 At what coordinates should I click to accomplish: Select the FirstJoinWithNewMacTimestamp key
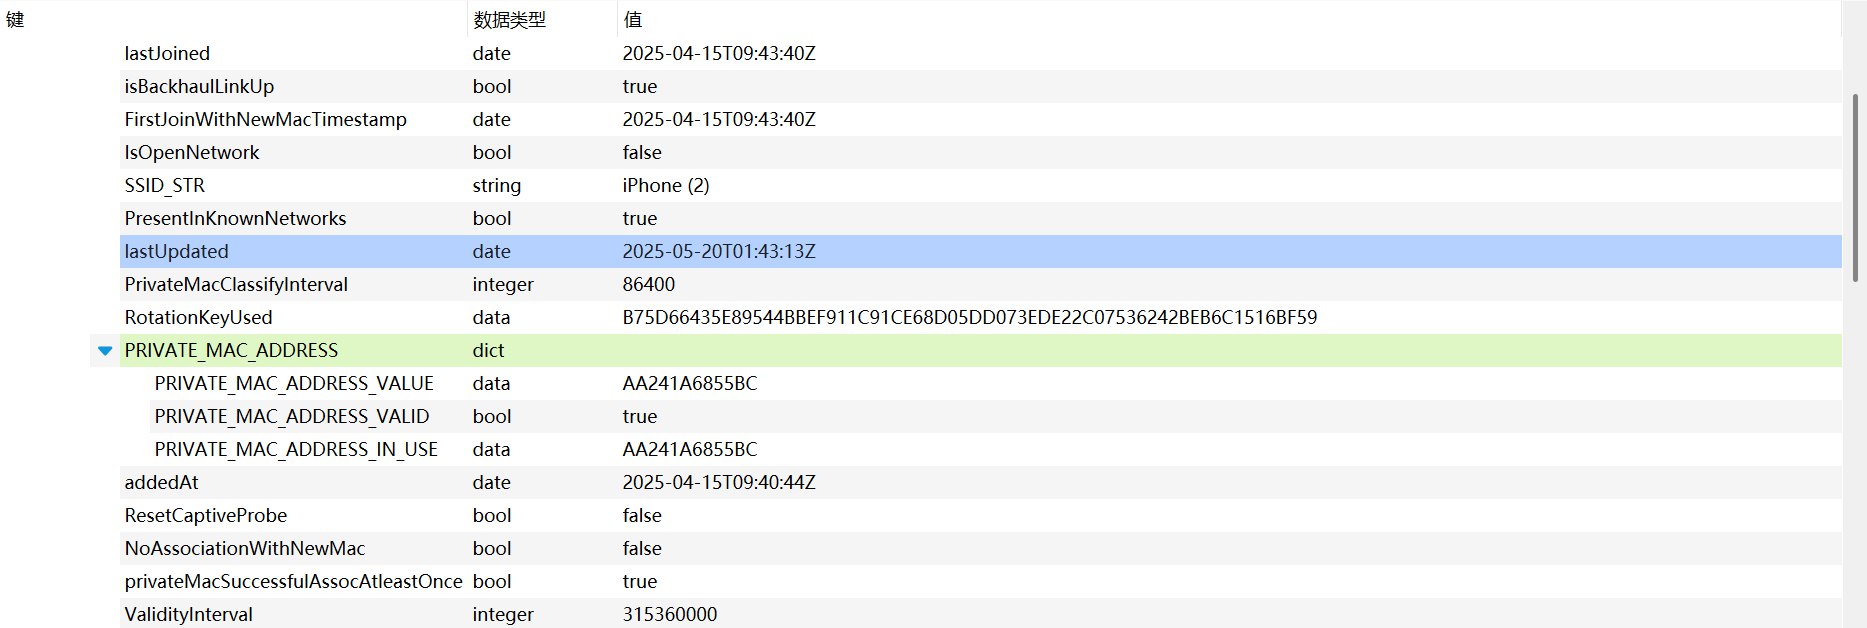click(x=265, y=120)
